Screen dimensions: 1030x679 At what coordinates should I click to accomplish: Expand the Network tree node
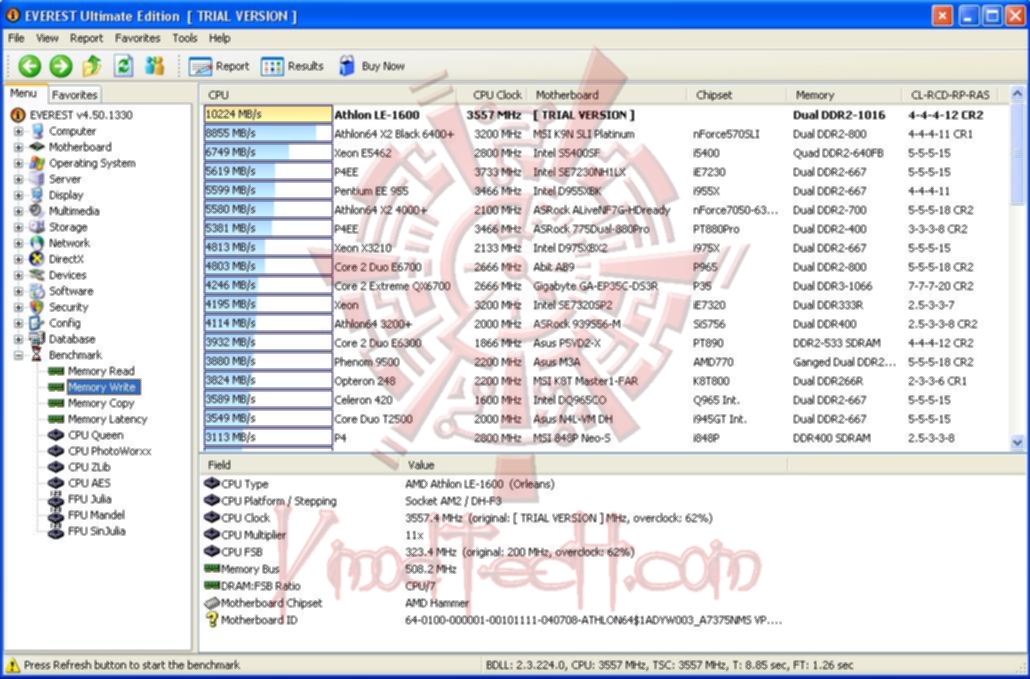tap(18, 243)
